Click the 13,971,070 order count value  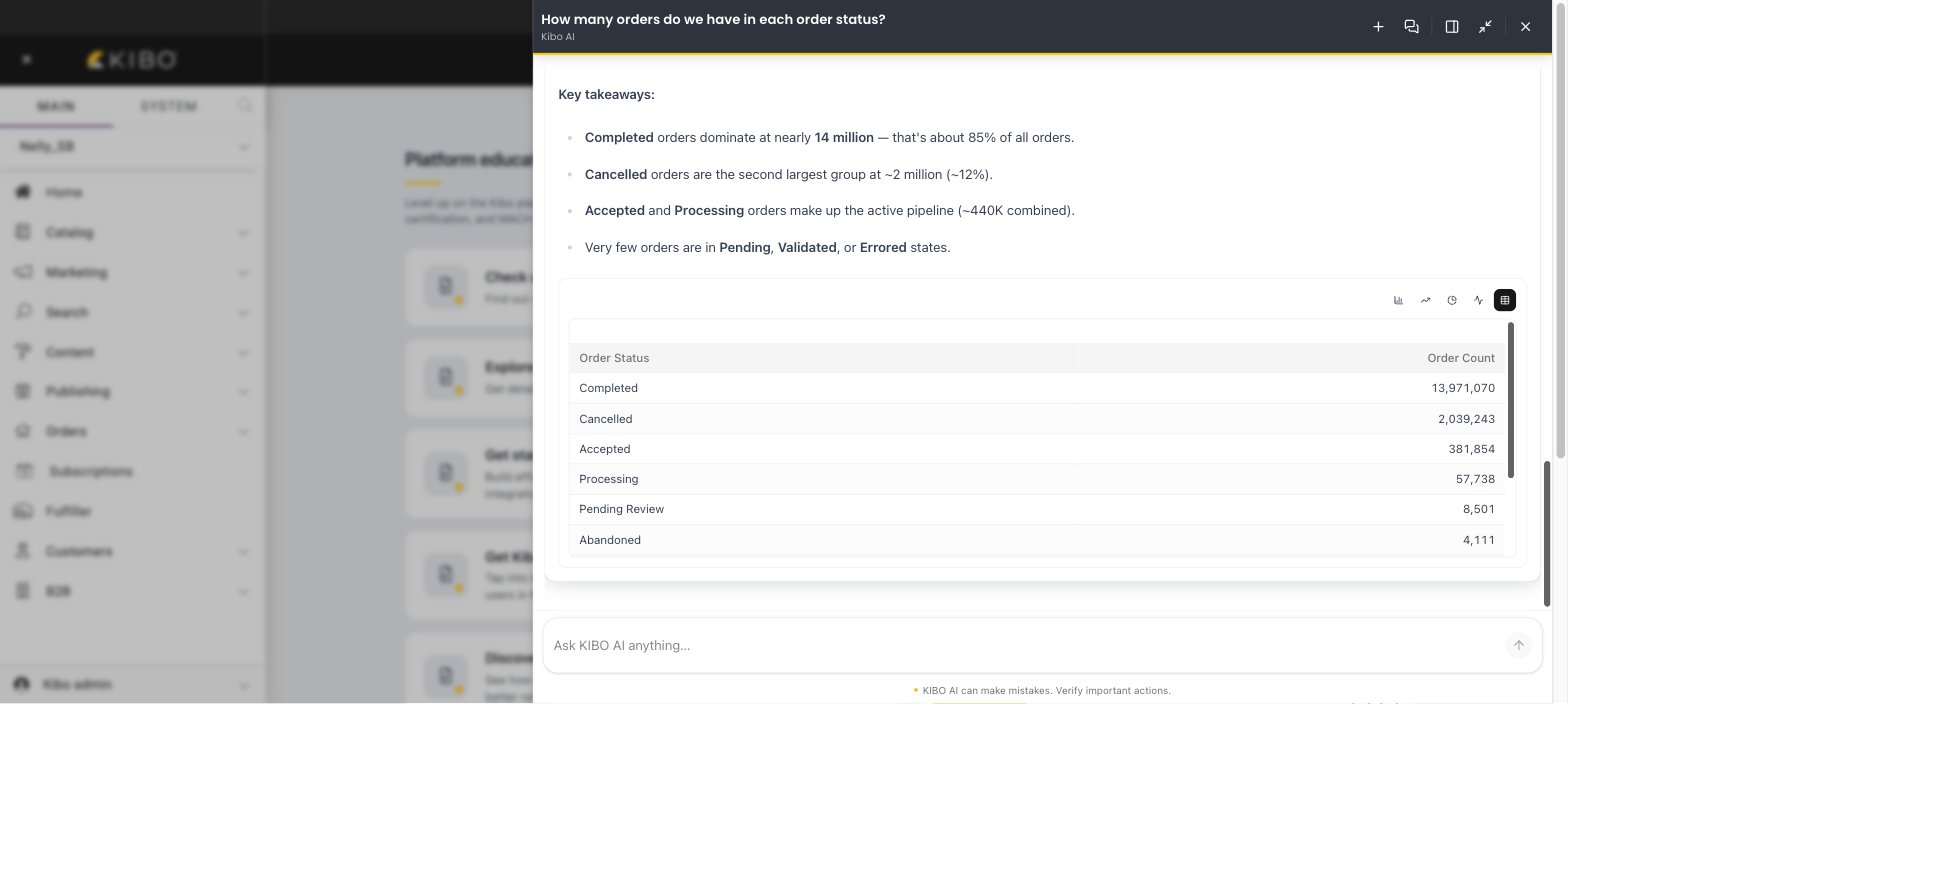(1463, 388)
